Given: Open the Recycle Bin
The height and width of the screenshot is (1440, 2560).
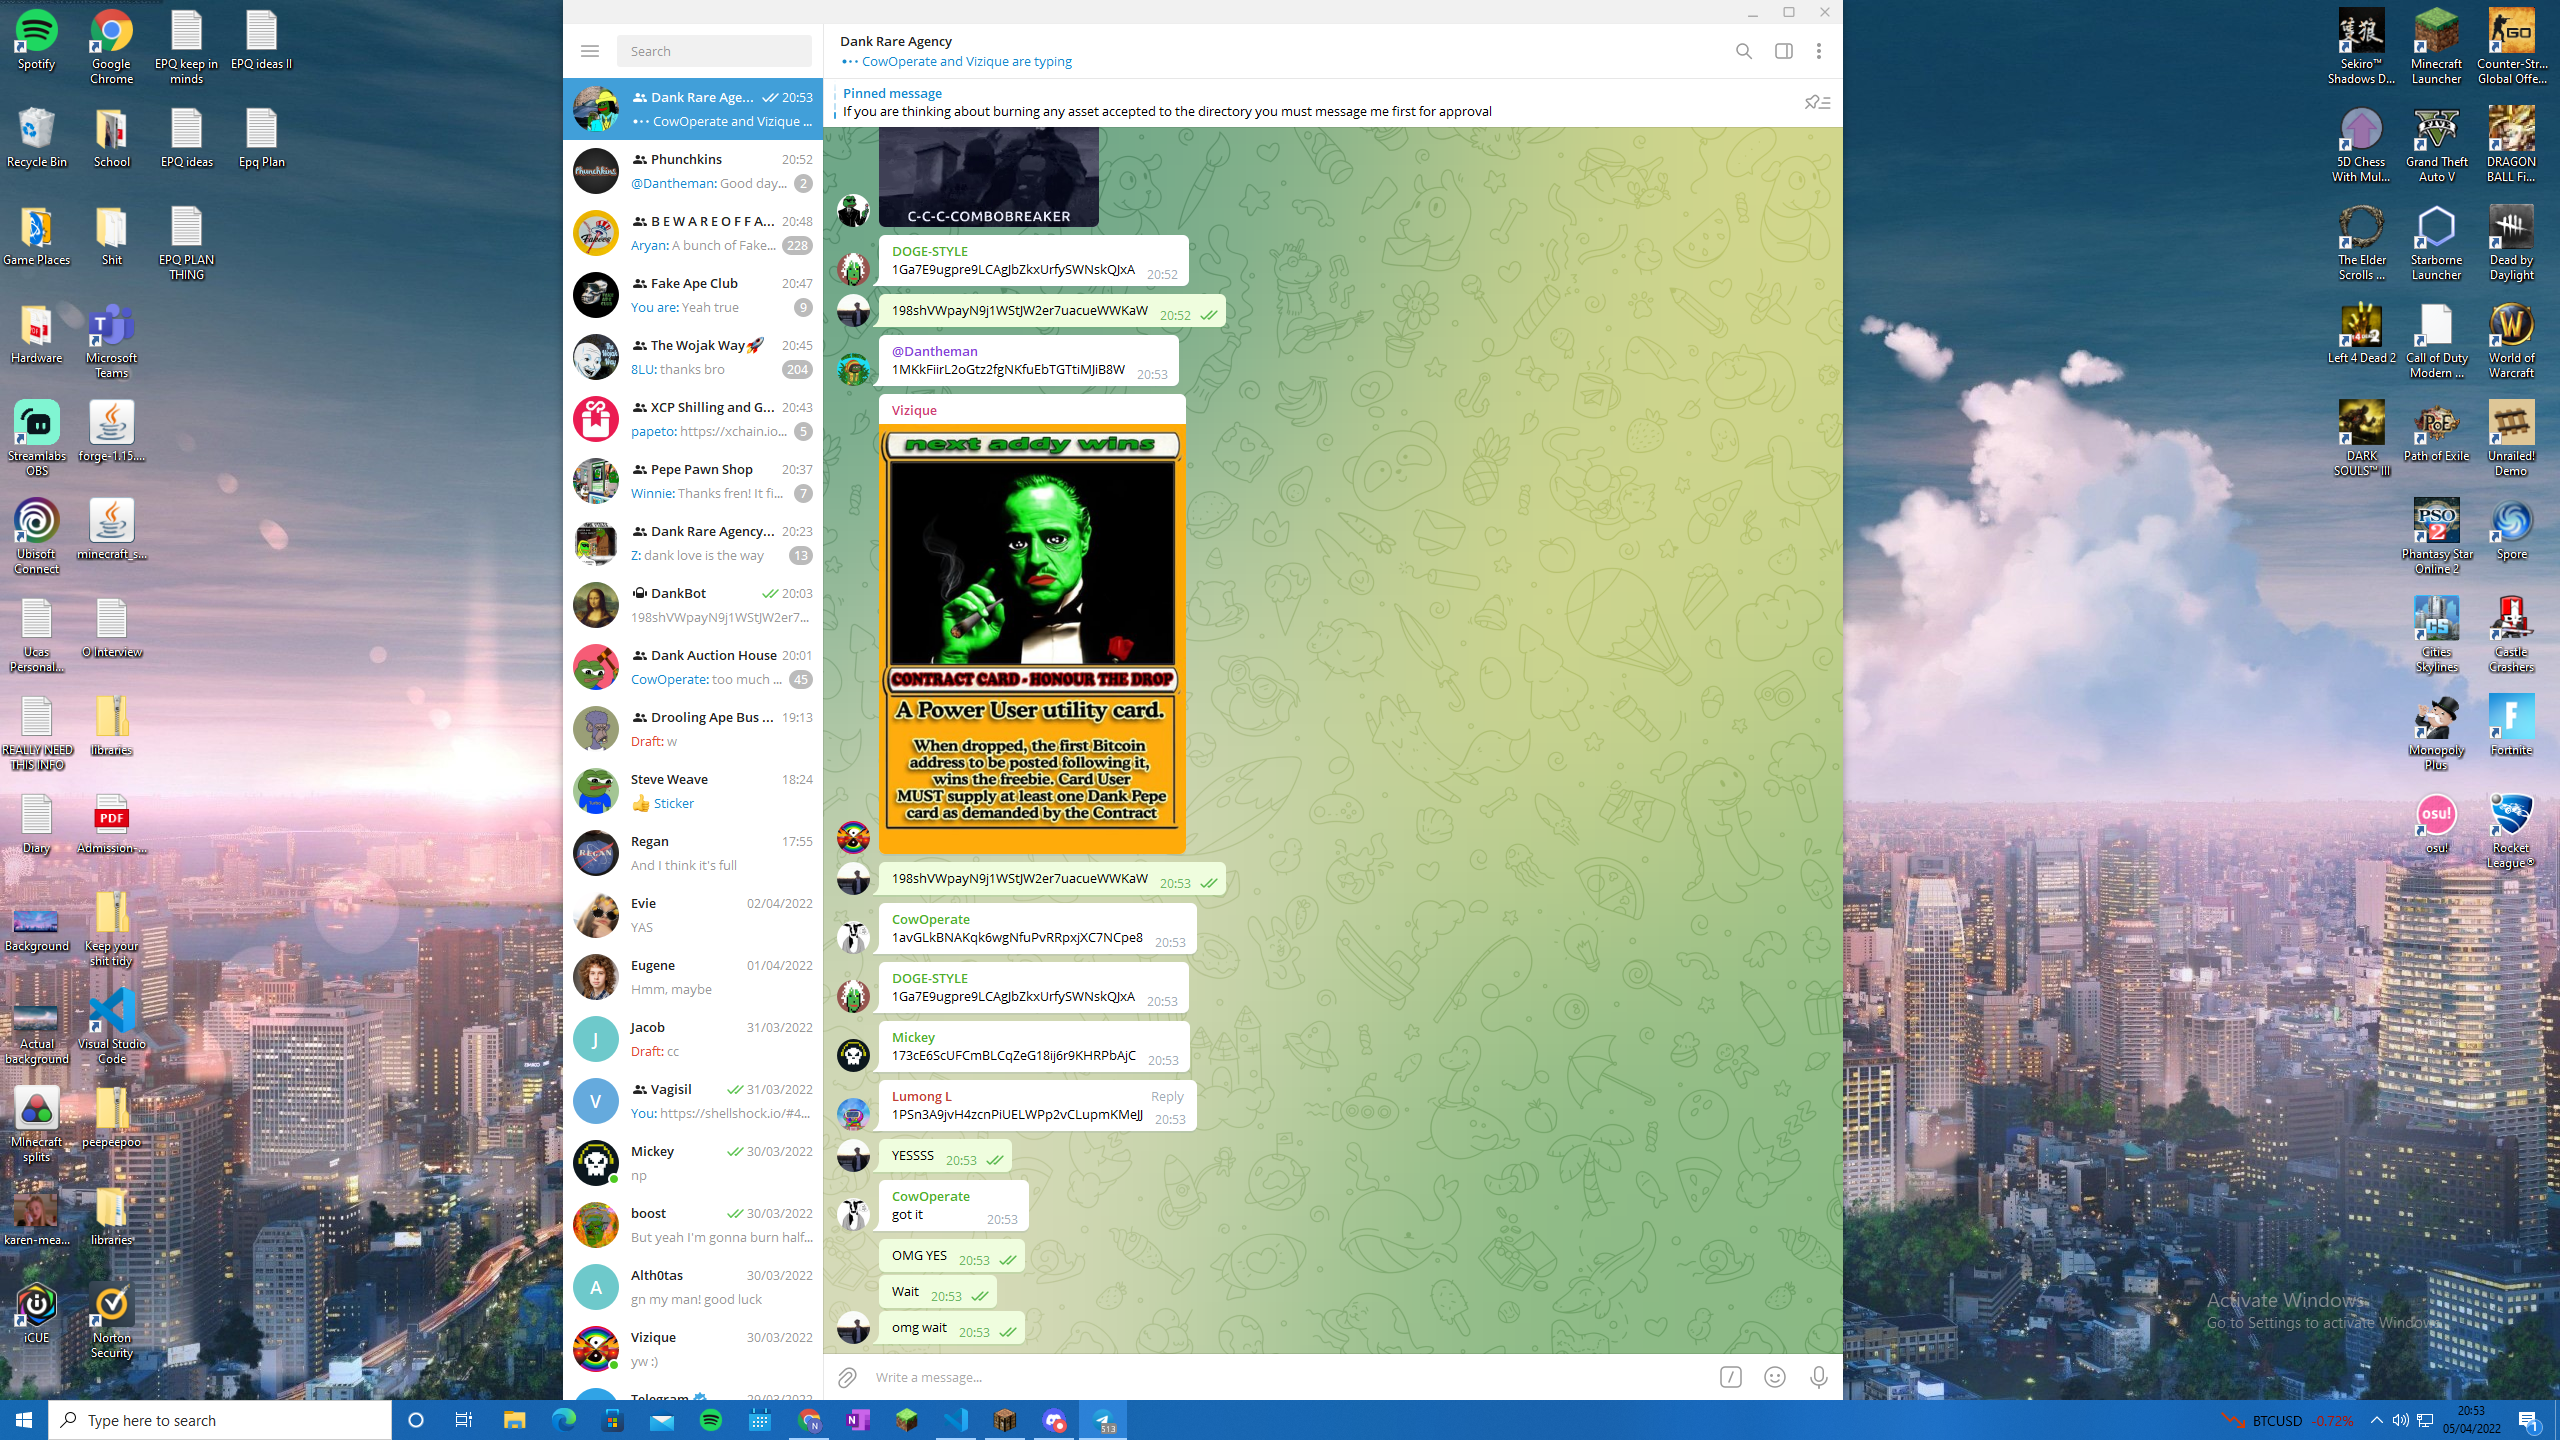Looking at the screenshot, I should click(x=36, y=138).
